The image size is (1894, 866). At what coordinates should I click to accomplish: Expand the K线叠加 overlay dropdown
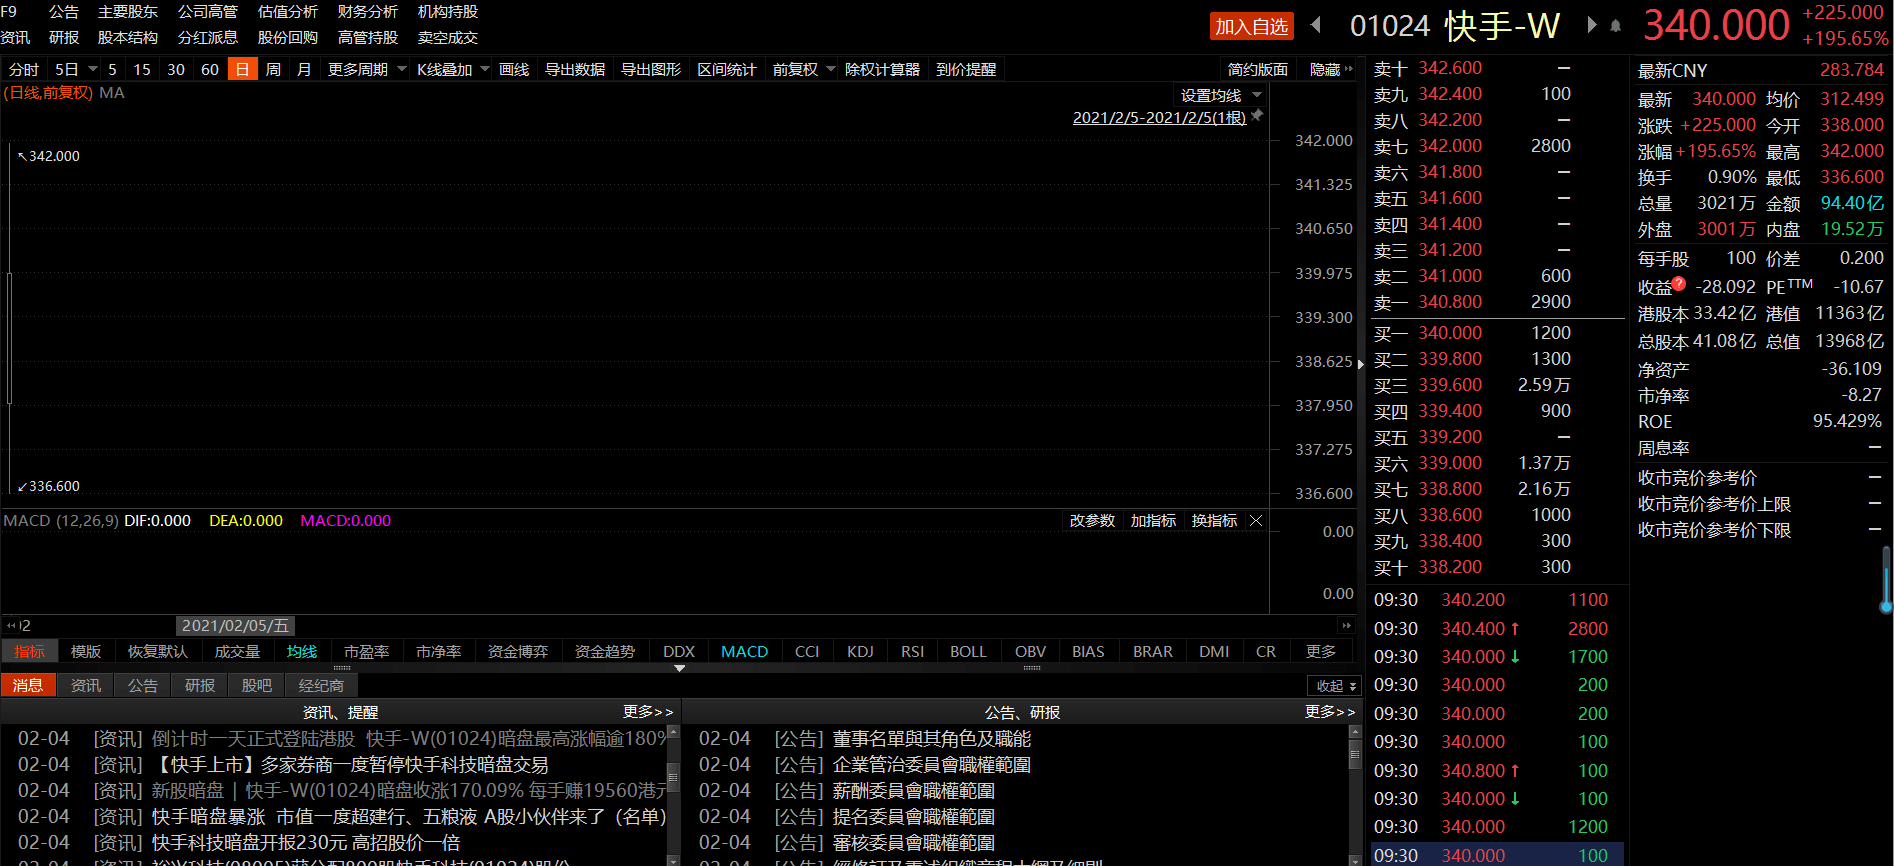click(x=485, y=69)
